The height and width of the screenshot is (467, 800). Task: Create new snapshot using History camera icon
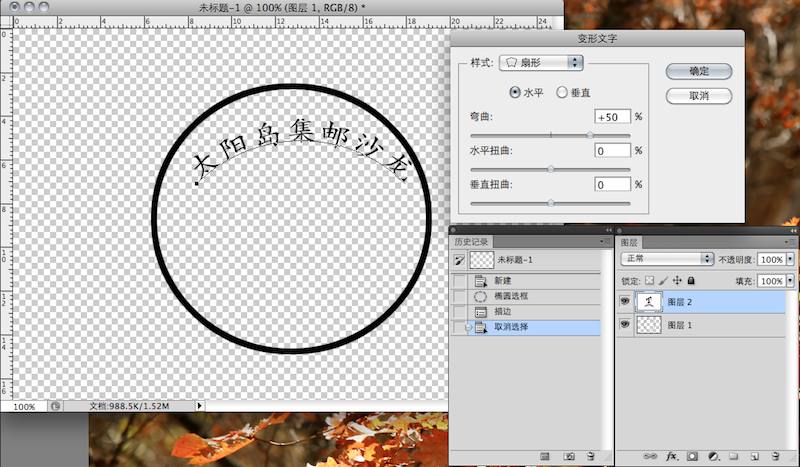tap(570, 455)
